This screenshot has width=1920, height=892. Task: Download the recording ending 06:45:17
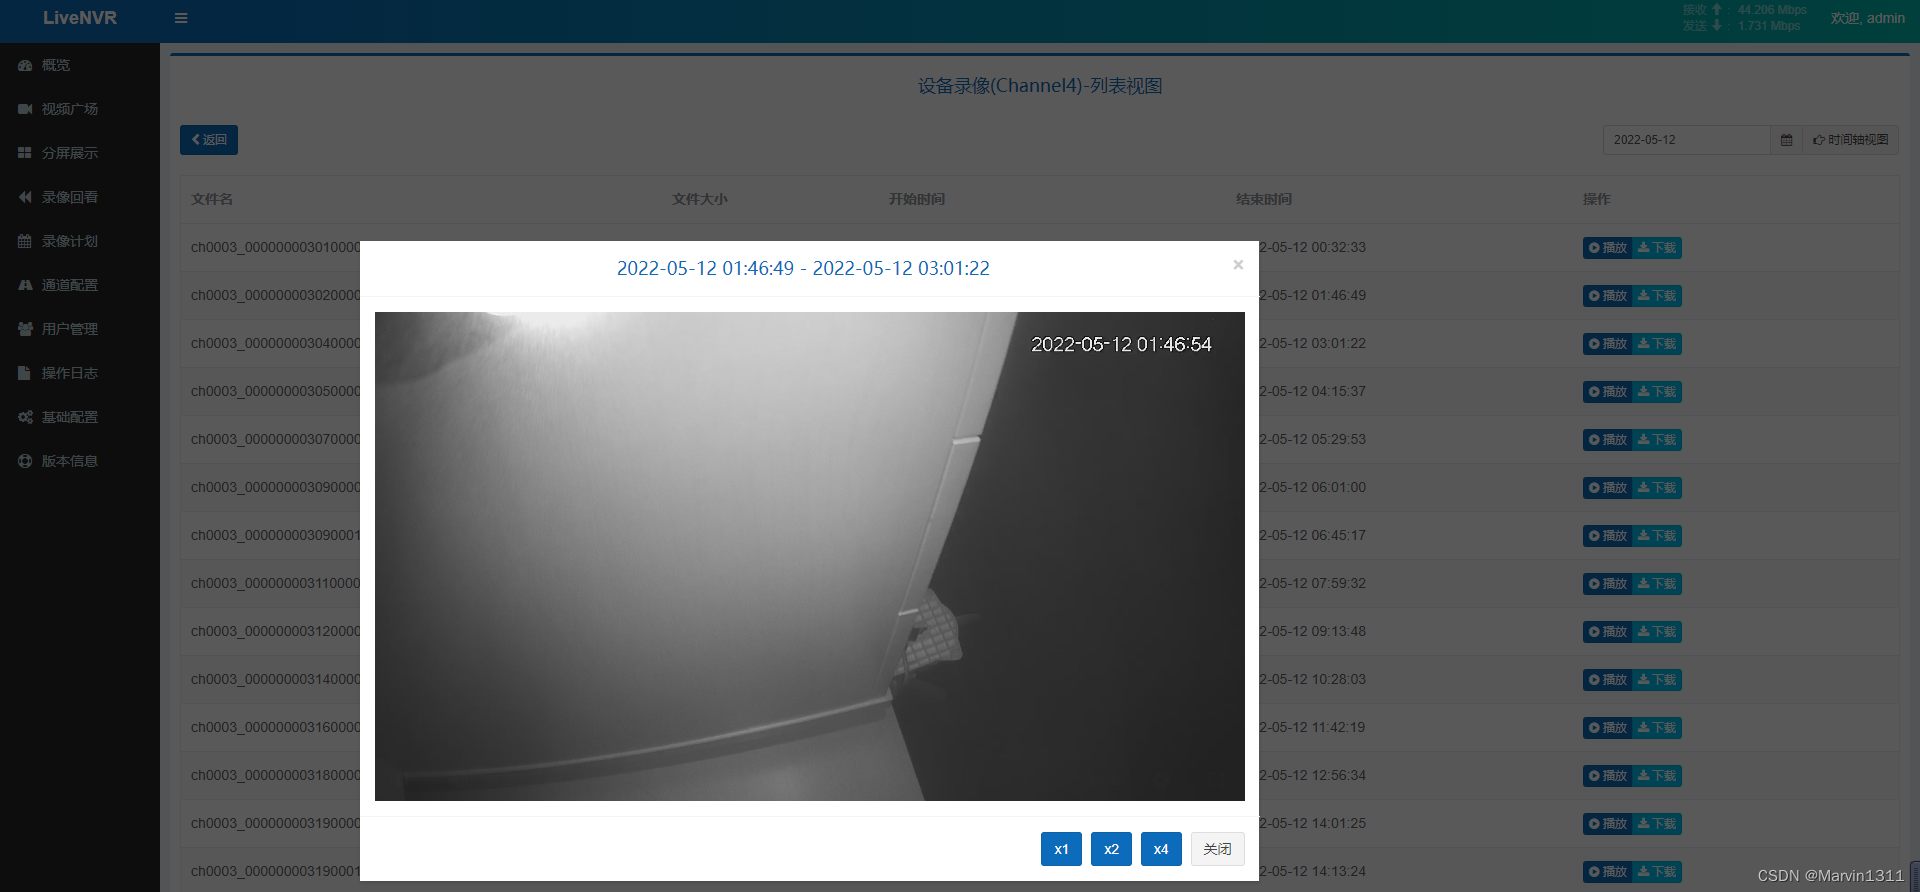1657,536
